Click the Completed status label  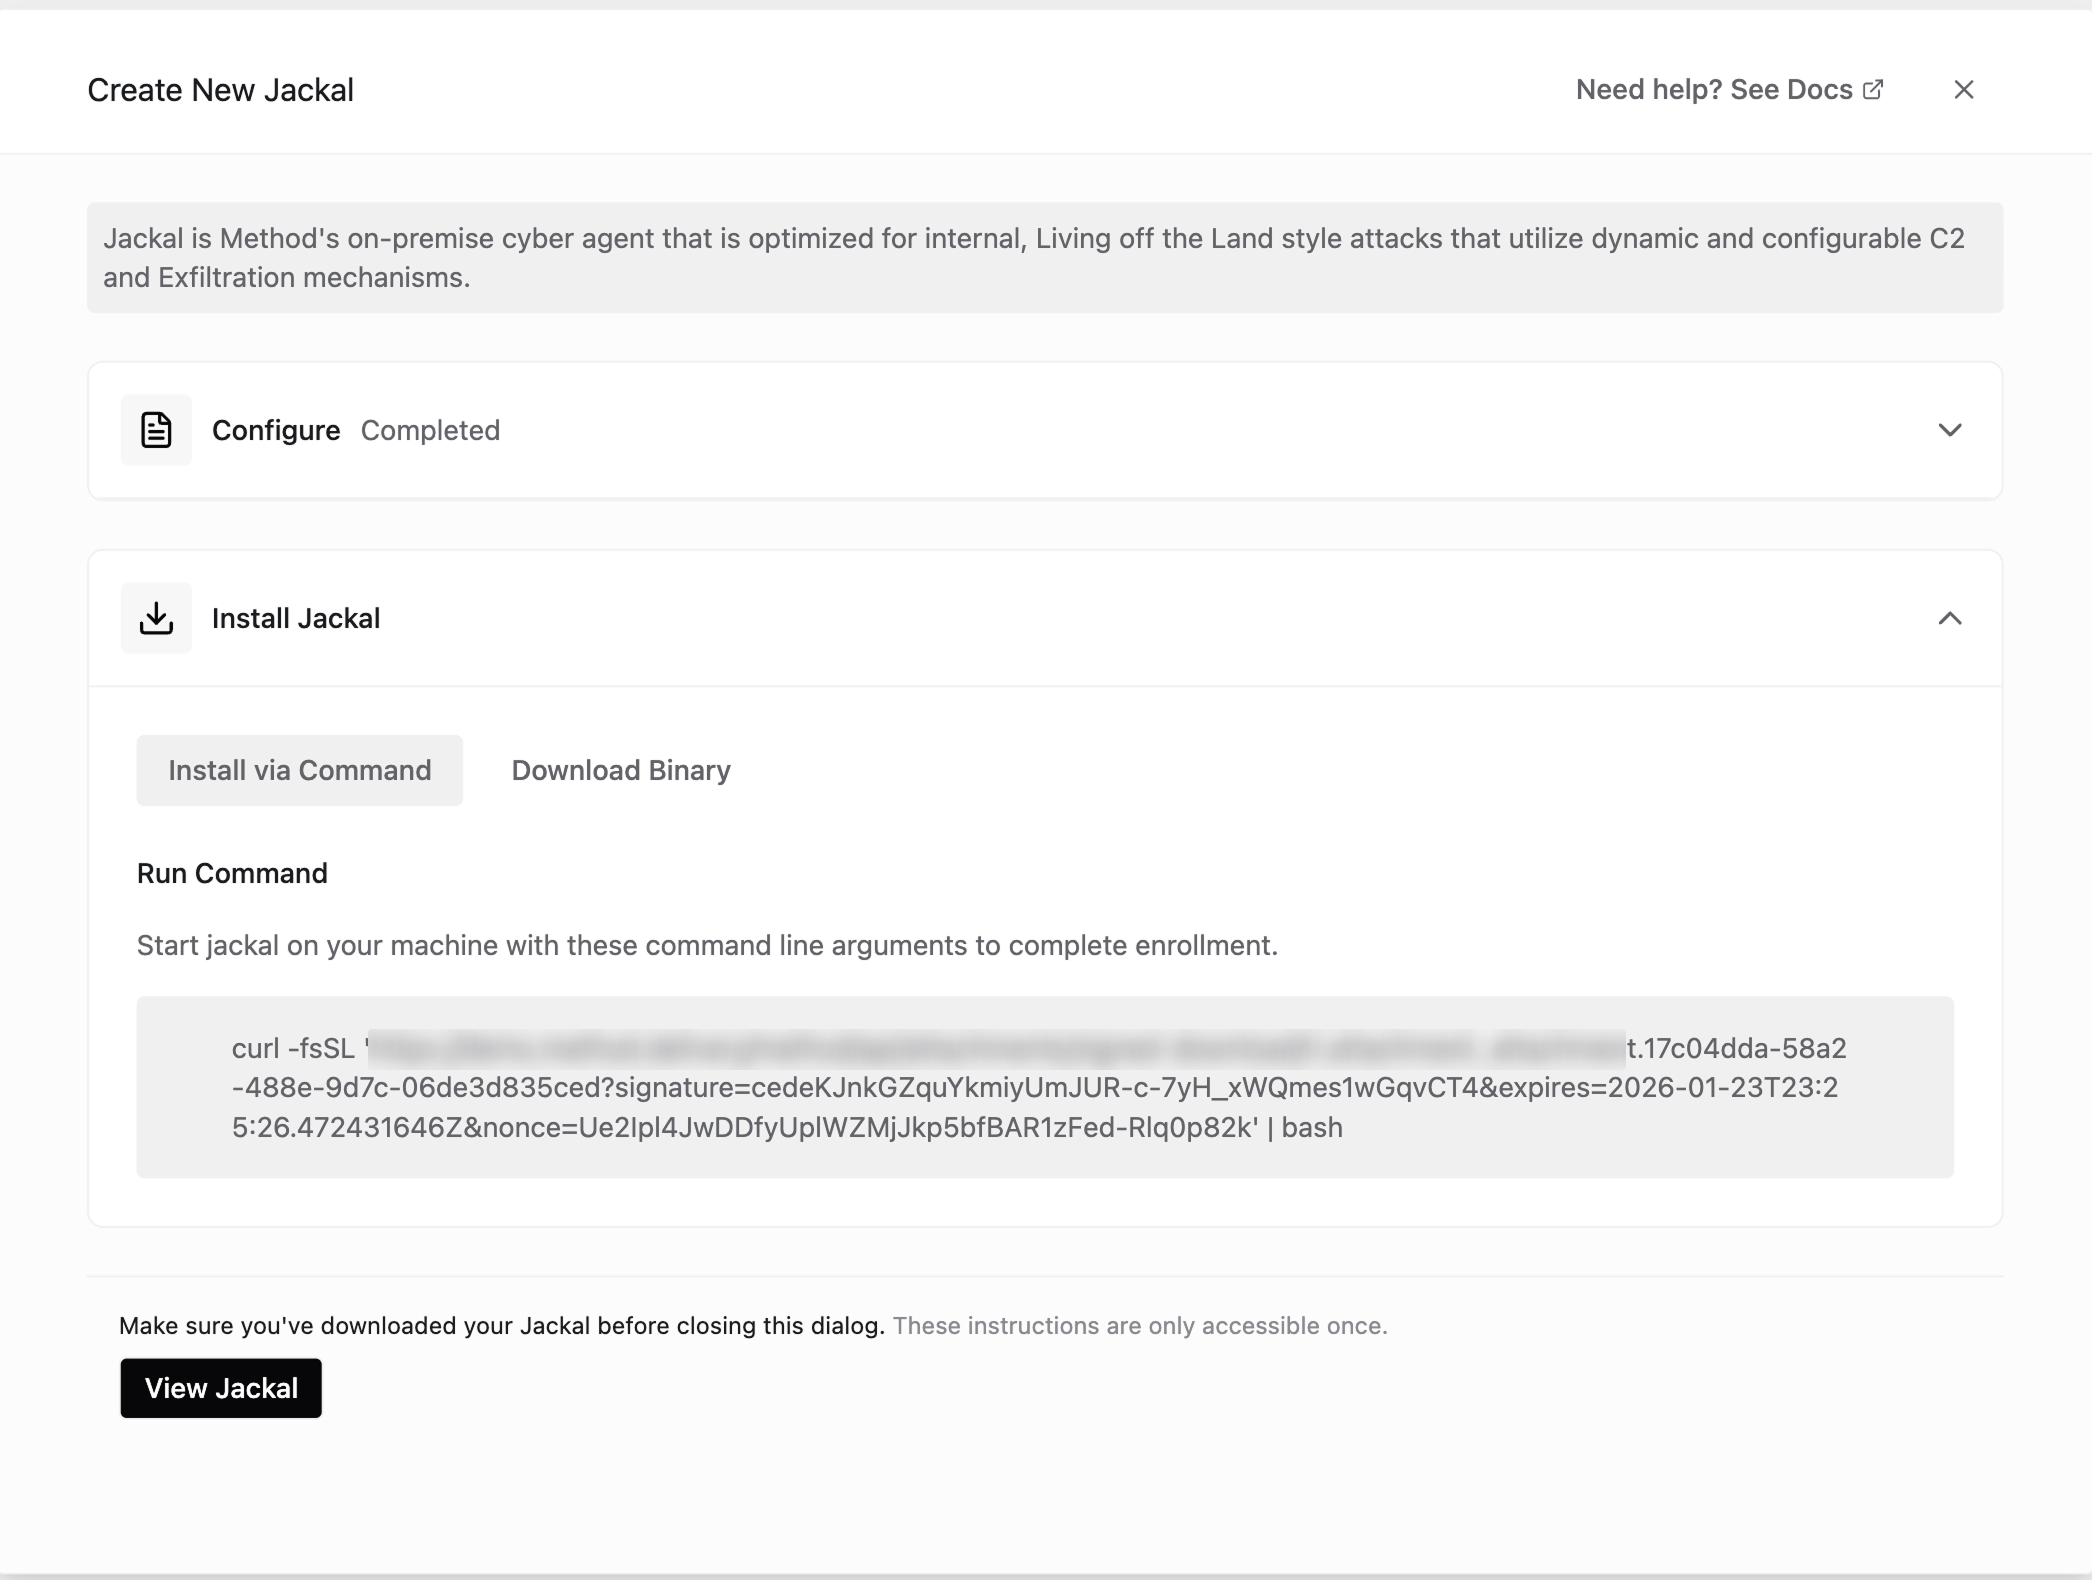[x=430, y=430]
